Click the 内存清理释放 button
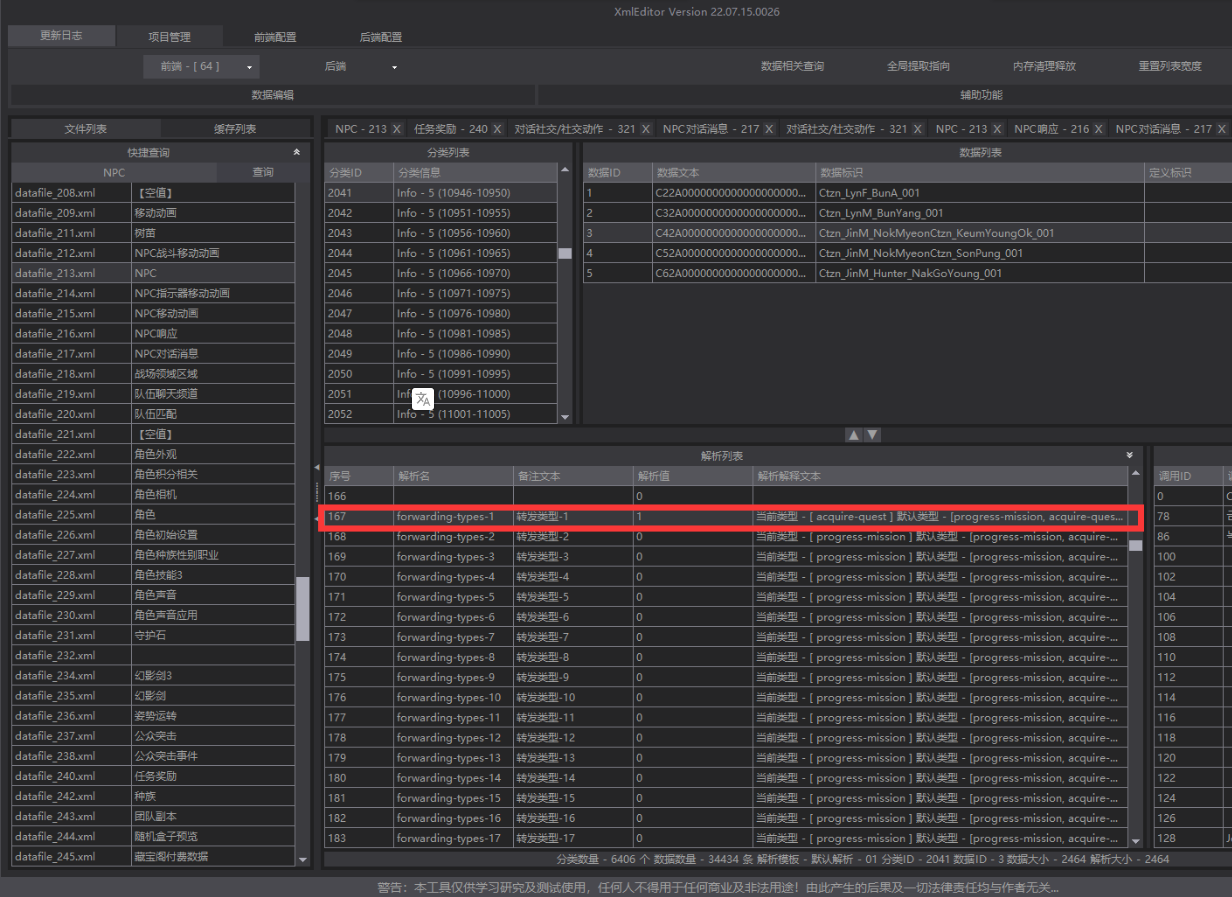 pos(1044,66)
